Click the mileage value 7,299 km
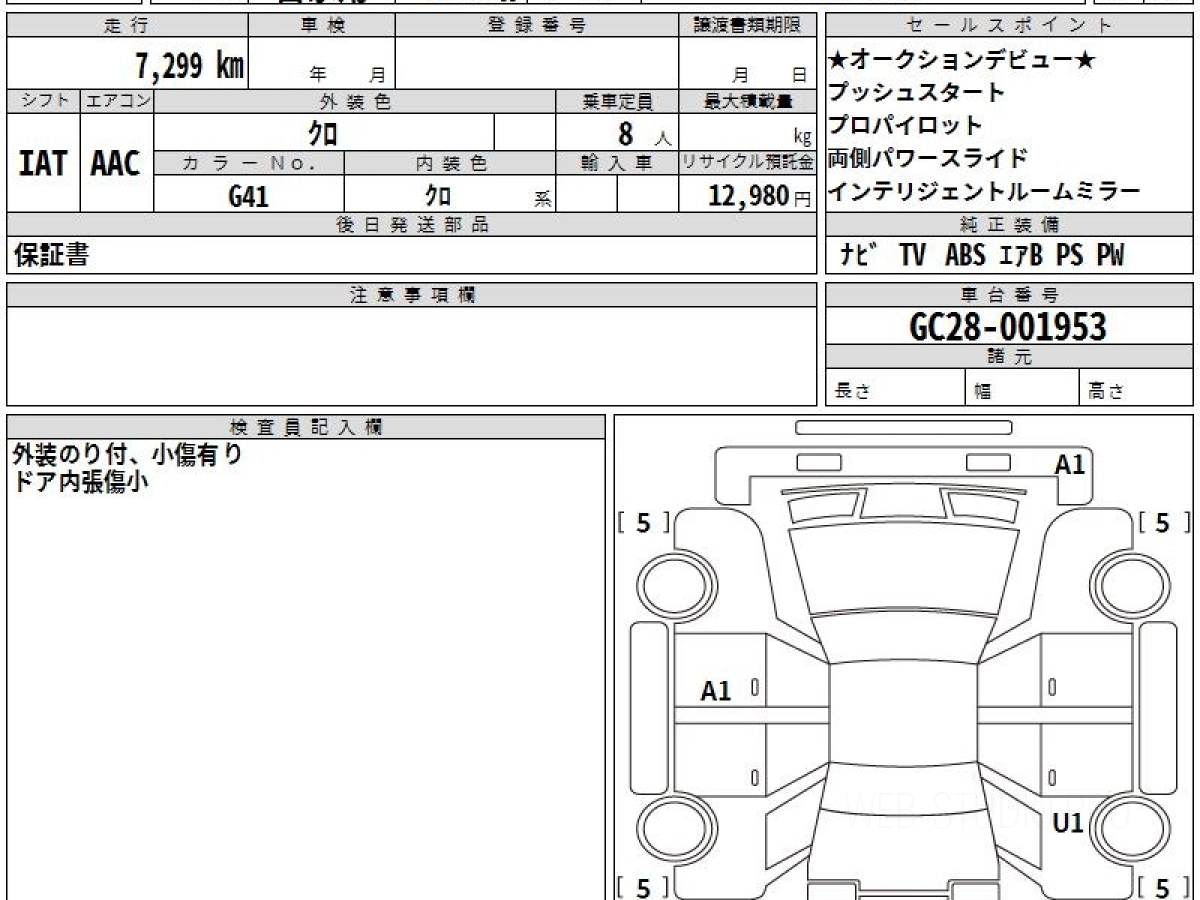Image resolution: width=1200 pixels, height=900 pixels. pos(190,66)
